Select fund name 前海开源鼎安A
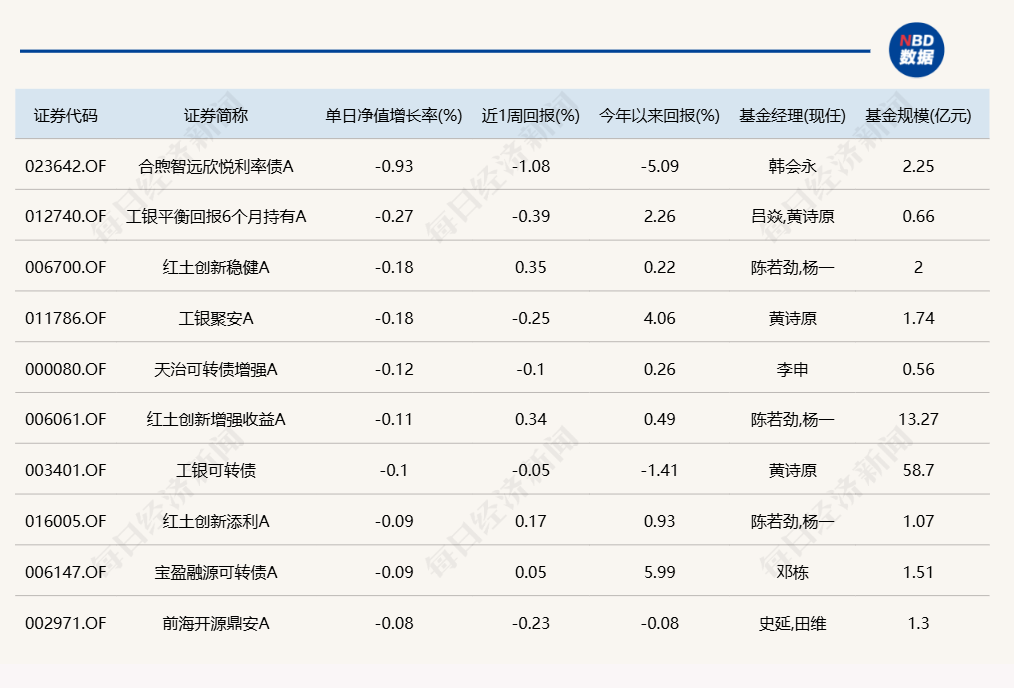Screen dimensions: 1014x688 pyautogui.click(x=216, y=623)
